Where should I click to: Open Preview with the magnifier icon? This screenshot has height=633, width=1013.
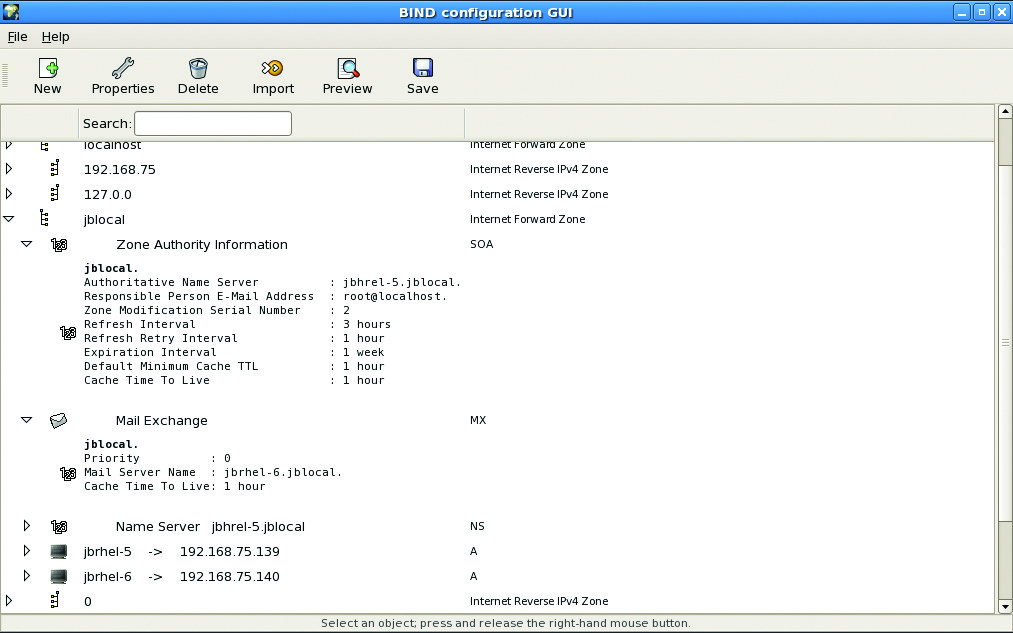347,69
